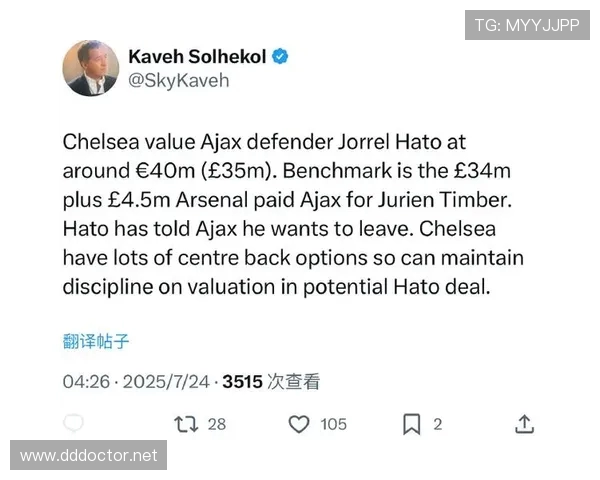Open the @SkyKaveh handle link

[x=178, y=81]
